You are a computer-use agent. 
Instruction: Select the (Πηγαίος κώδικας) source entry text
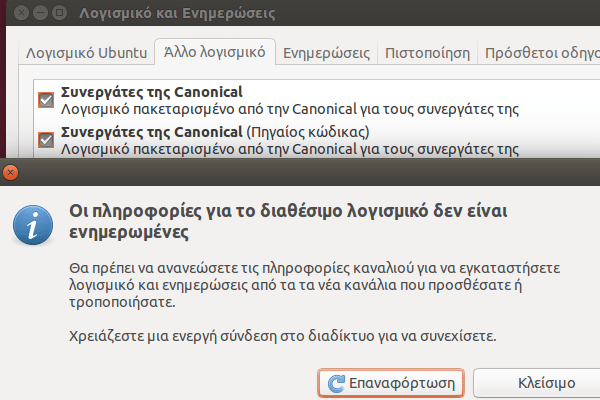(x=308, y=132)
